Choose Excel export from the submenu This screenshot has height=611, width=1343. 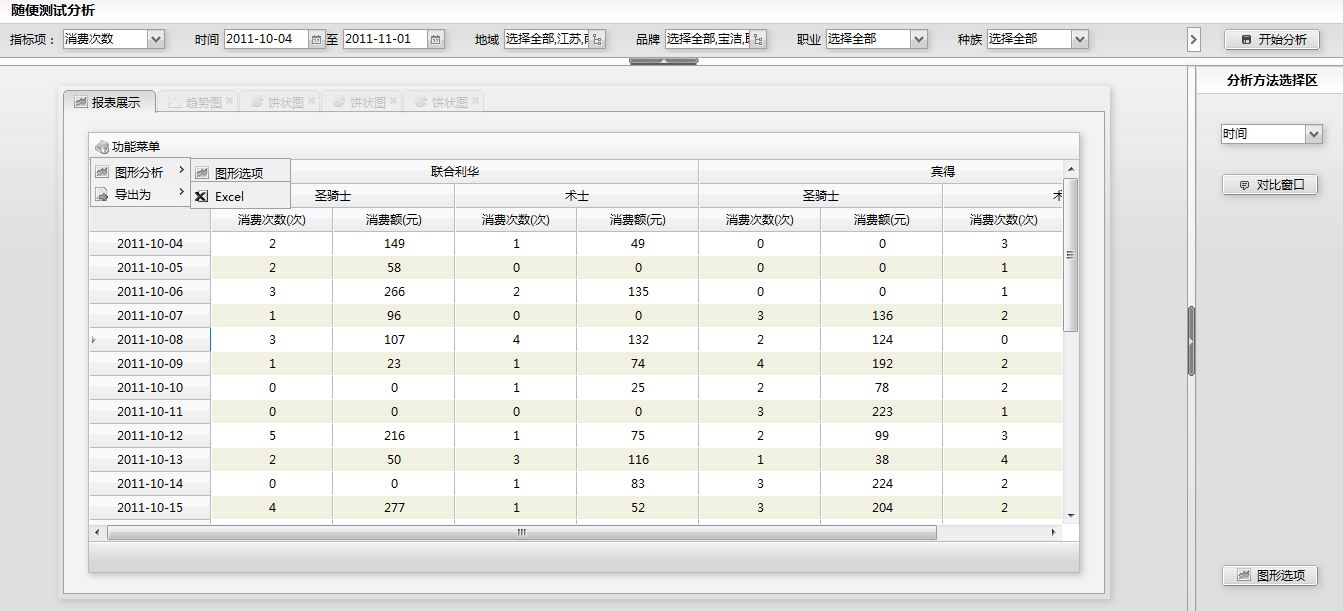click(241, 197)
